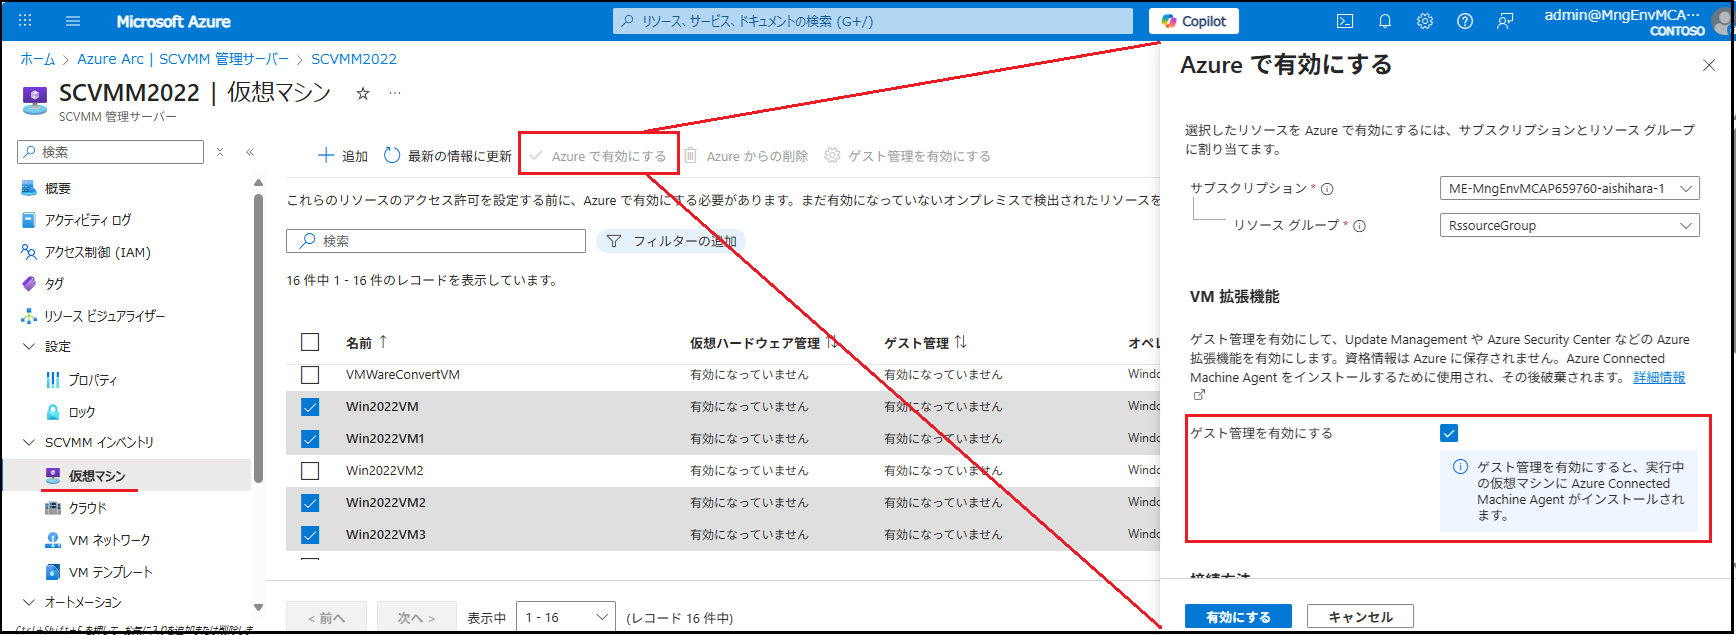This screenshot has width=1736, height=635.
Task: Check the VMWareConvertVM row checkbox
Action: (310, 375)
